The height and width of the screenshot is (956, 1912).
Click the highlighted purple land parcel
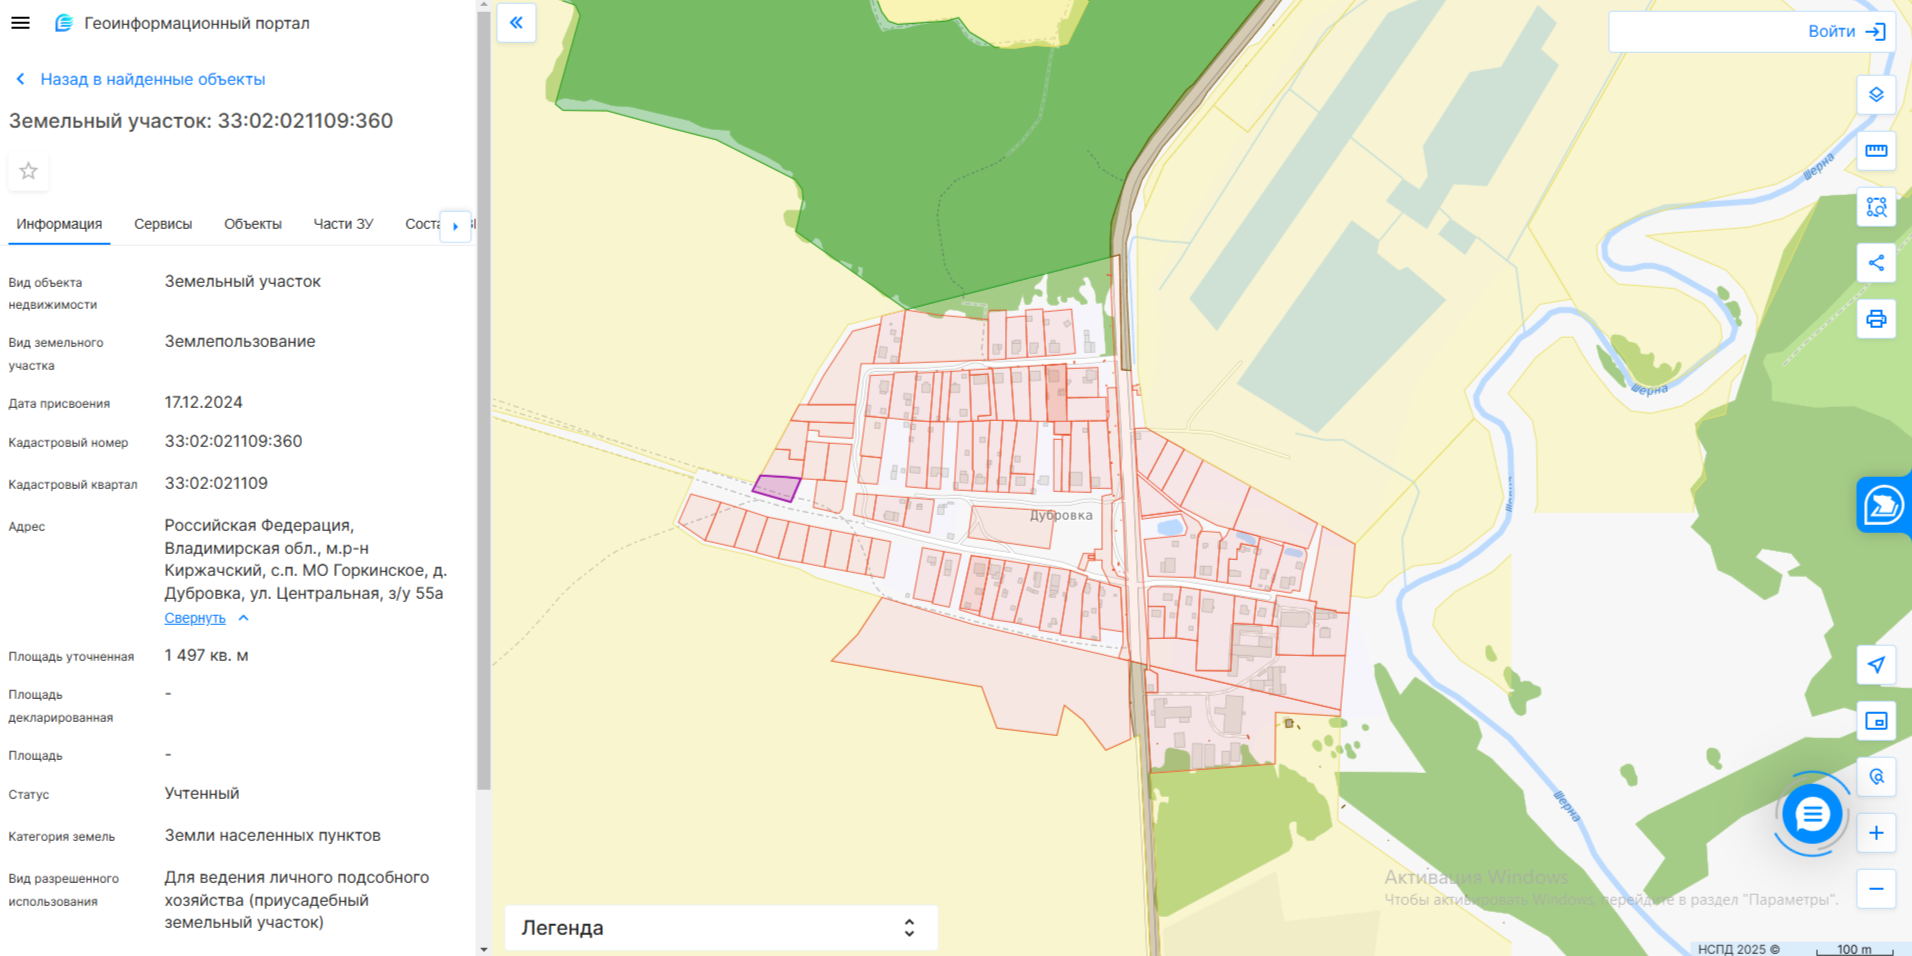(x=776, y=488)
